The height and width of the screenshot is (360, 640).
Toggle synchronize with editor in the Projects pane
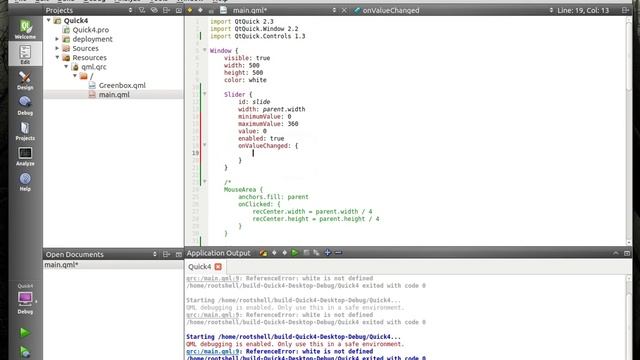point(154,10)
